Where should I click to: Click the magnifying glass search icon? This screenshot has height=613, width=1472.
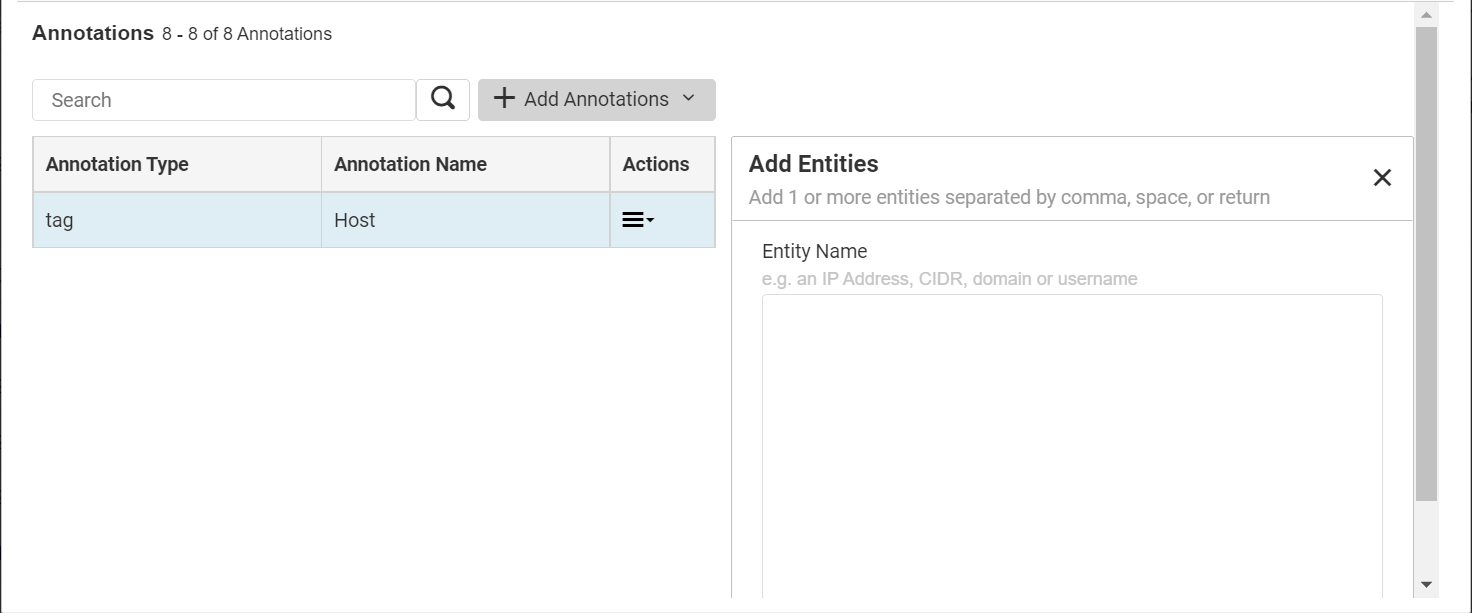coord(441,99)
